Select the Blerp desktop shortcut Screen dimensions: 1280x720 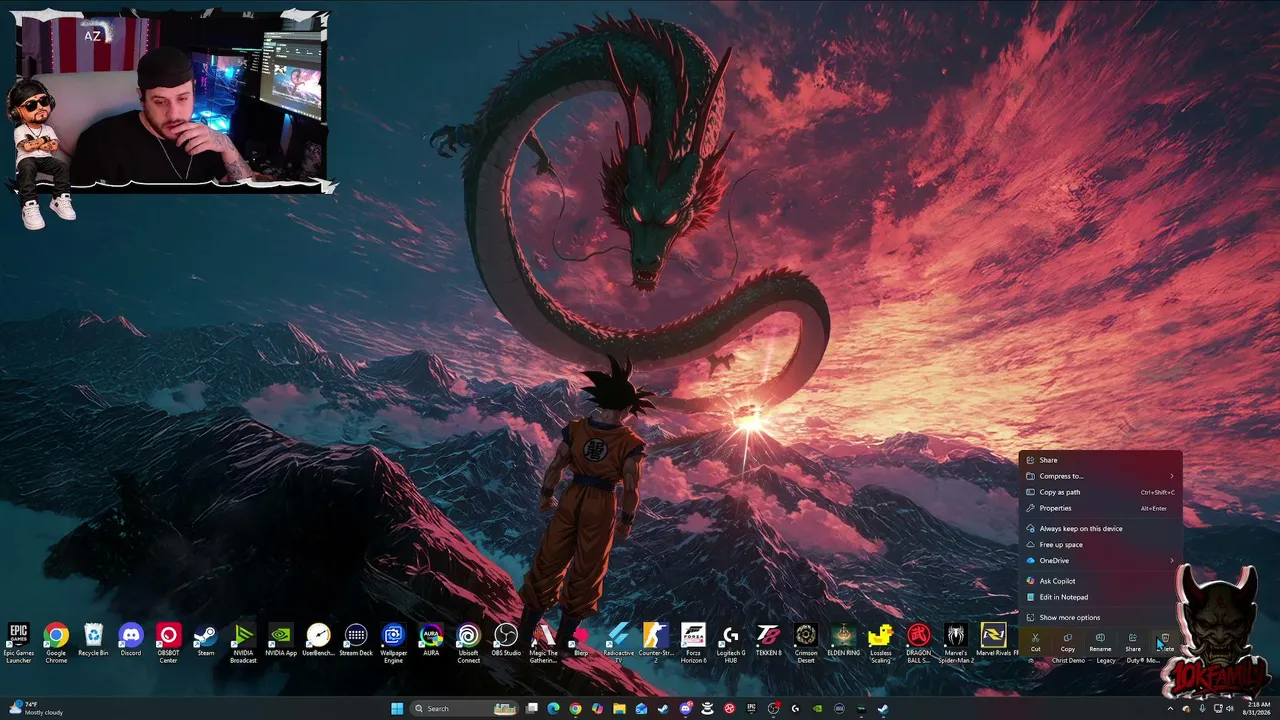coord(581,640)
